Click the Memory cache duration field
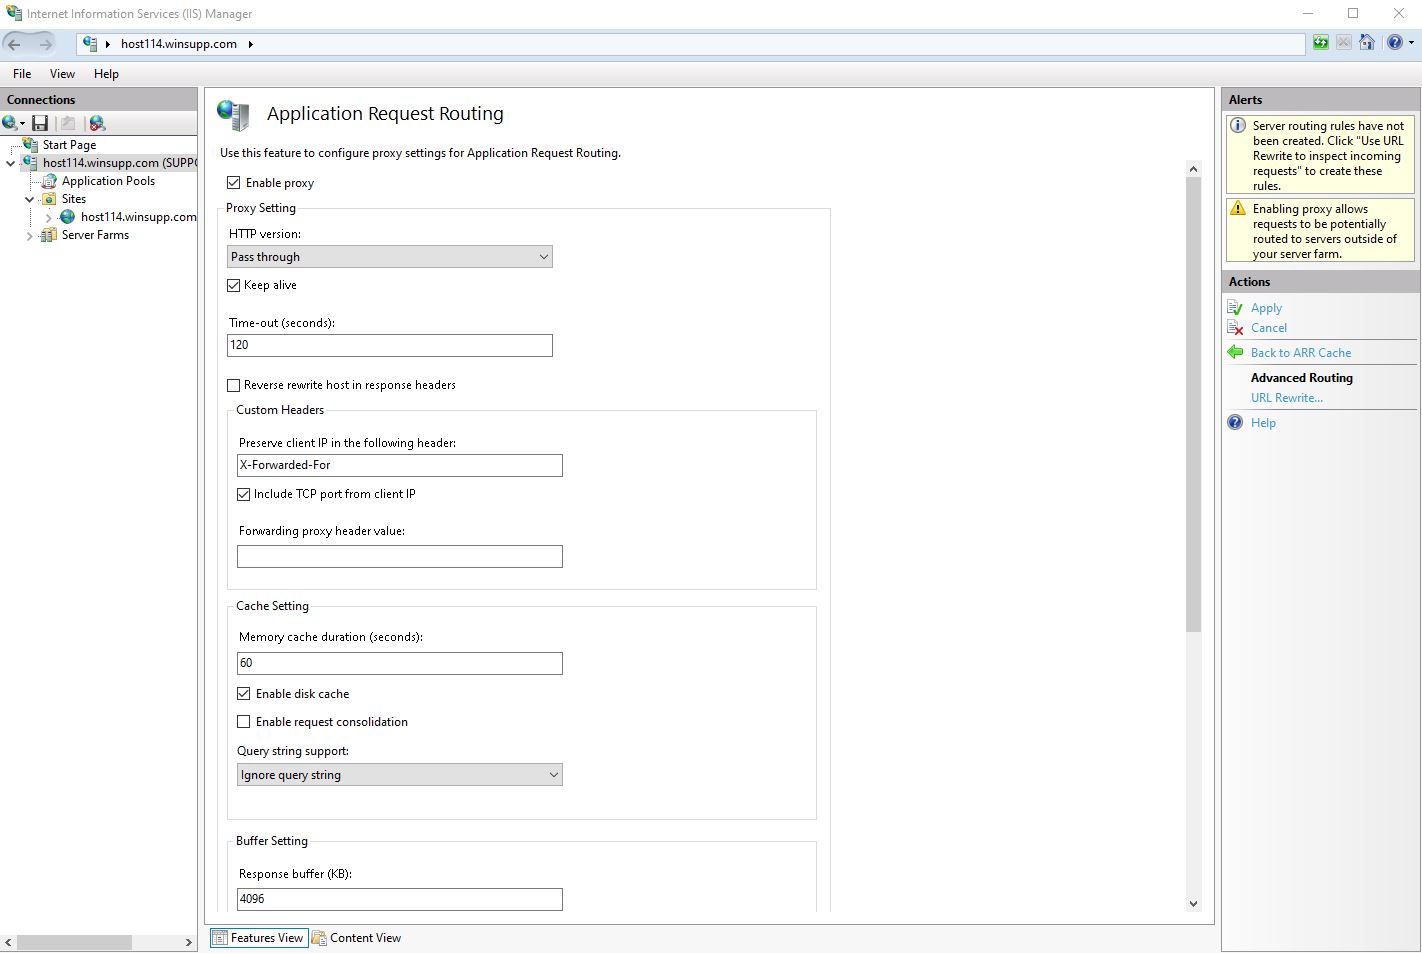Screen dimensions: 1422x954 point(400,664)
